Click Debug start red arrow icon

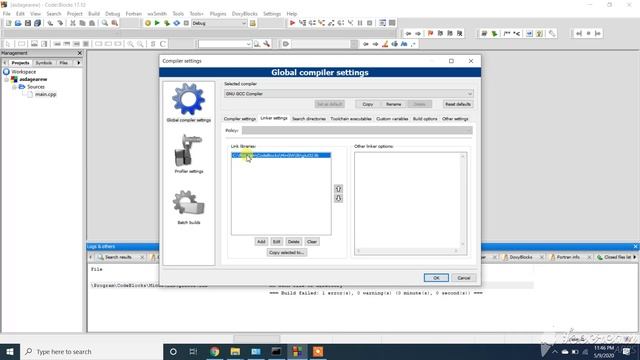292,23
